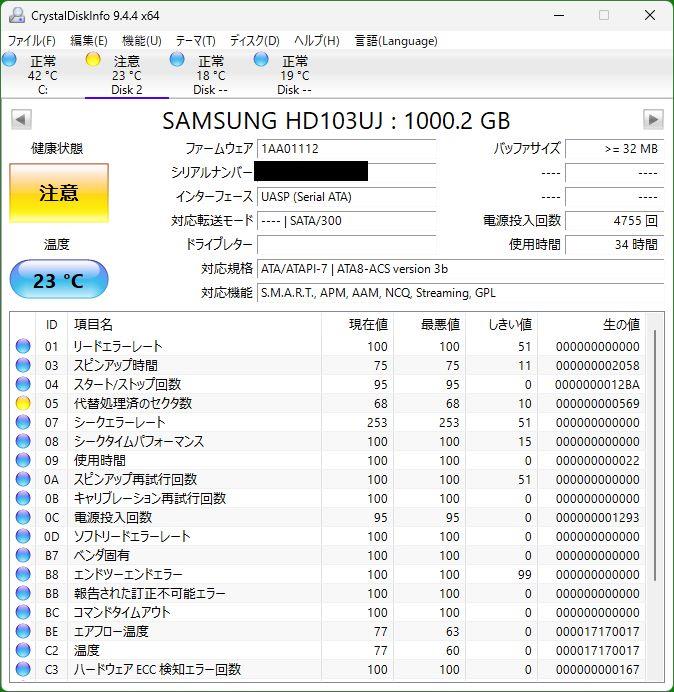This screenshot has height=692, width=674.
Task: Go to previous disk with left arrow
Action: [x=21, y=119]
